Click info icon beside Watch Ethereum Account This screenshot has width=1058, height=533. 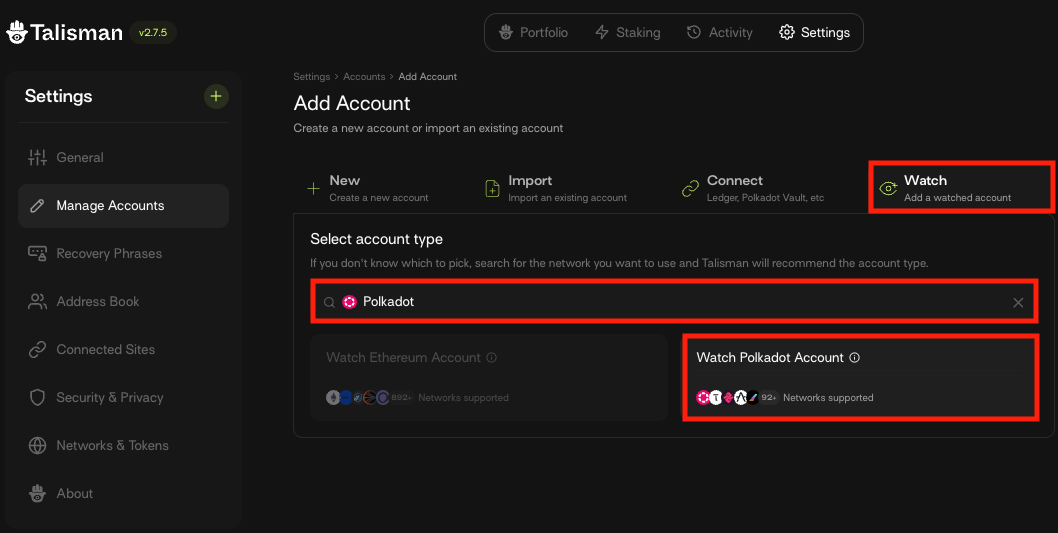coord(492,358)
